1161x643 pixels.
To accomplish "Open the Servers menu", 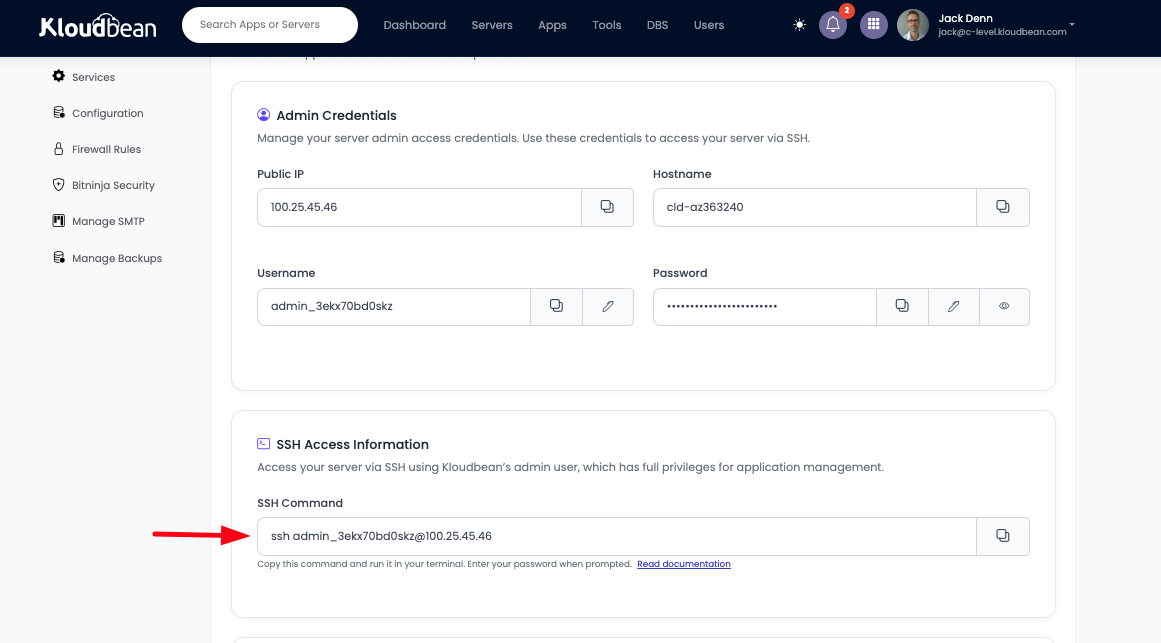I will (x=492, y=25).
